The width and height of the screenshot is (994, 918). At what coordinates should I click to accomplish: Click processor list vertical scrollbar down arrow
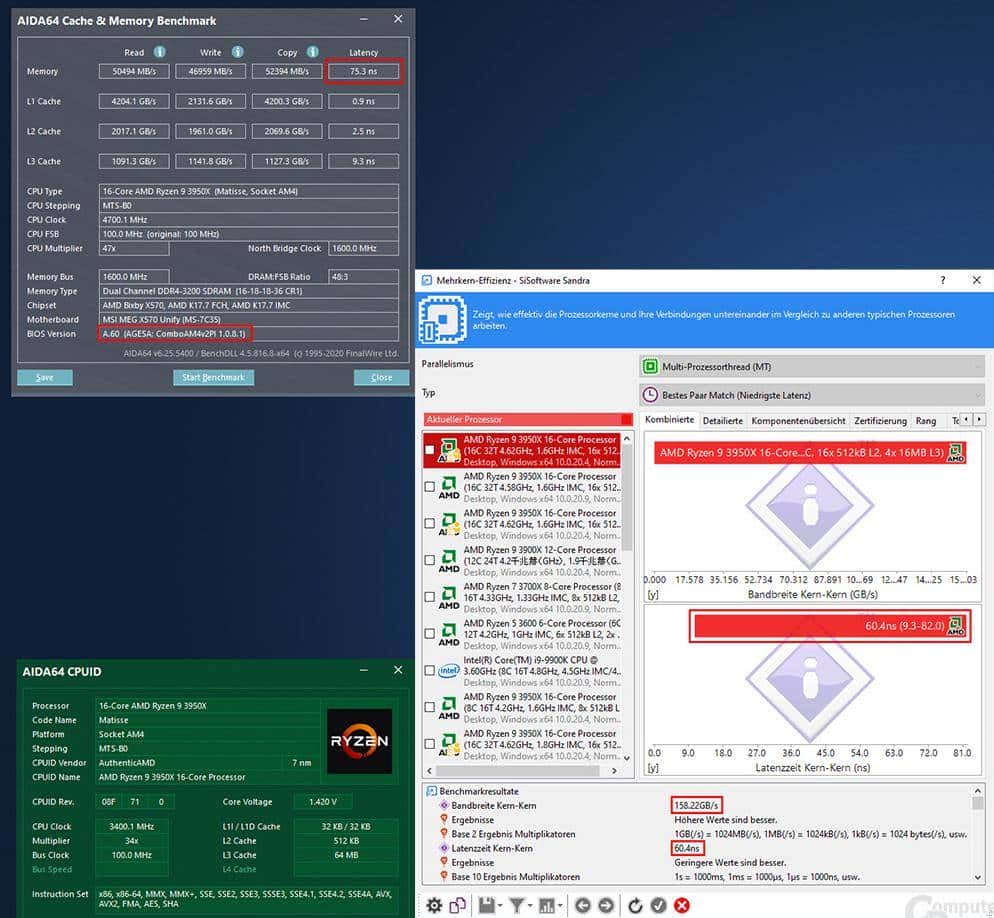pyautogui.click(x=627, y=758)
